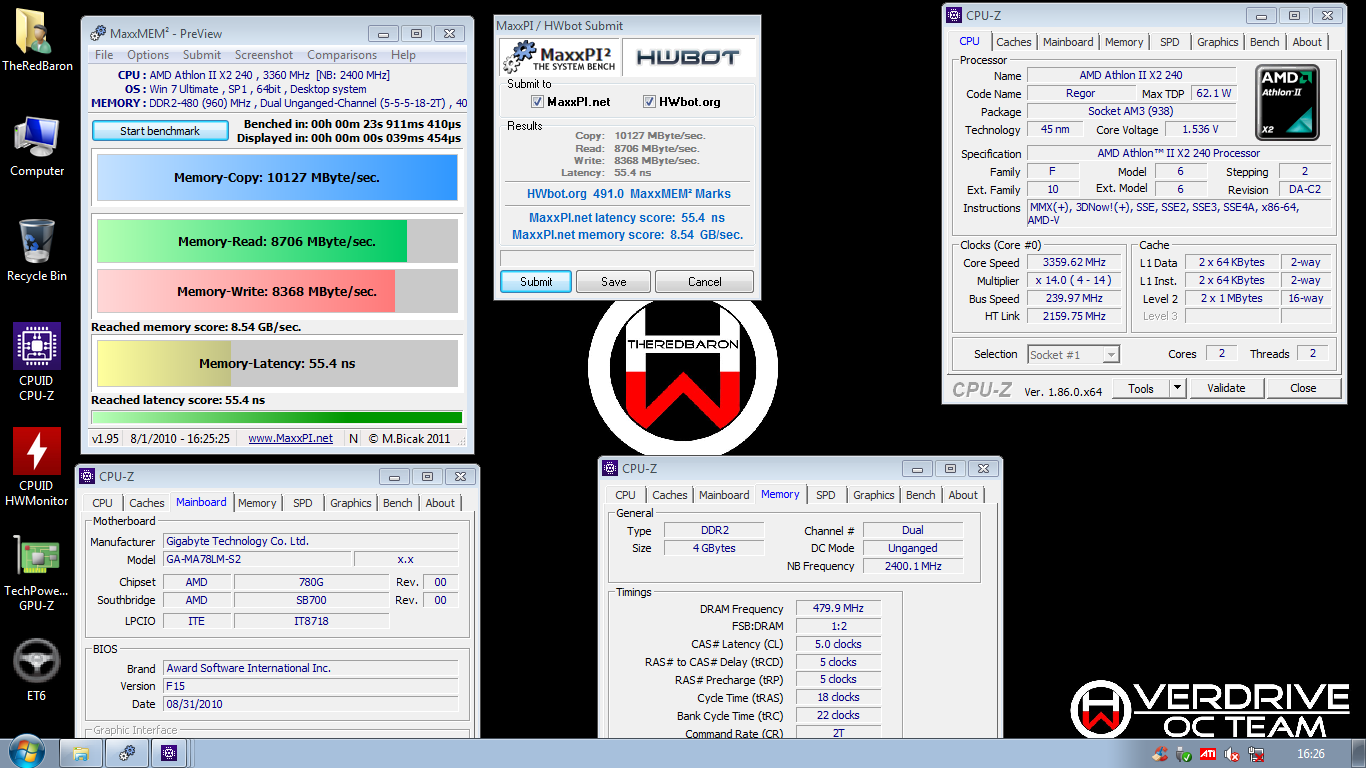Open the Recycle Bin desktop icon
This screenshot has height=768, width=1366.
tap(37, 247)
